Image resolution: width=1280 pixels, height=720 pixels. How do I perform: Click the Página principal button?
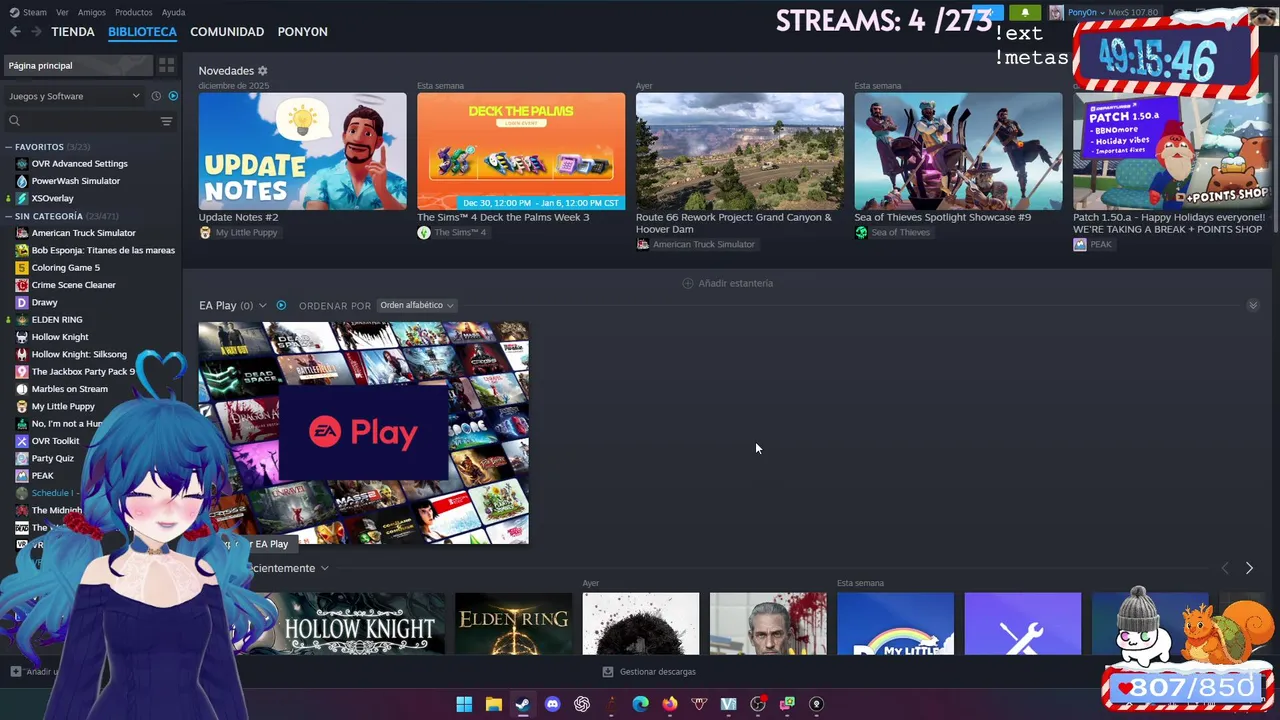click(78, 65)
